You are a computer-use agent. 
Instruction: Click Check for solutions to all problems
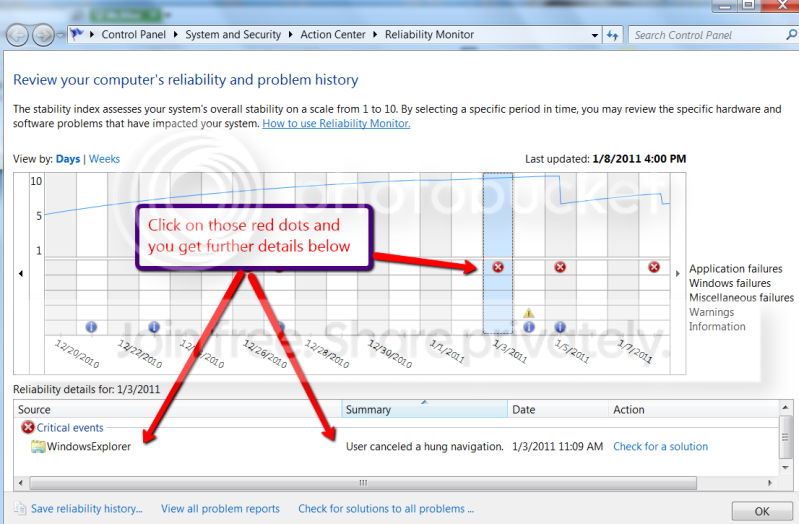click(386, 509)
